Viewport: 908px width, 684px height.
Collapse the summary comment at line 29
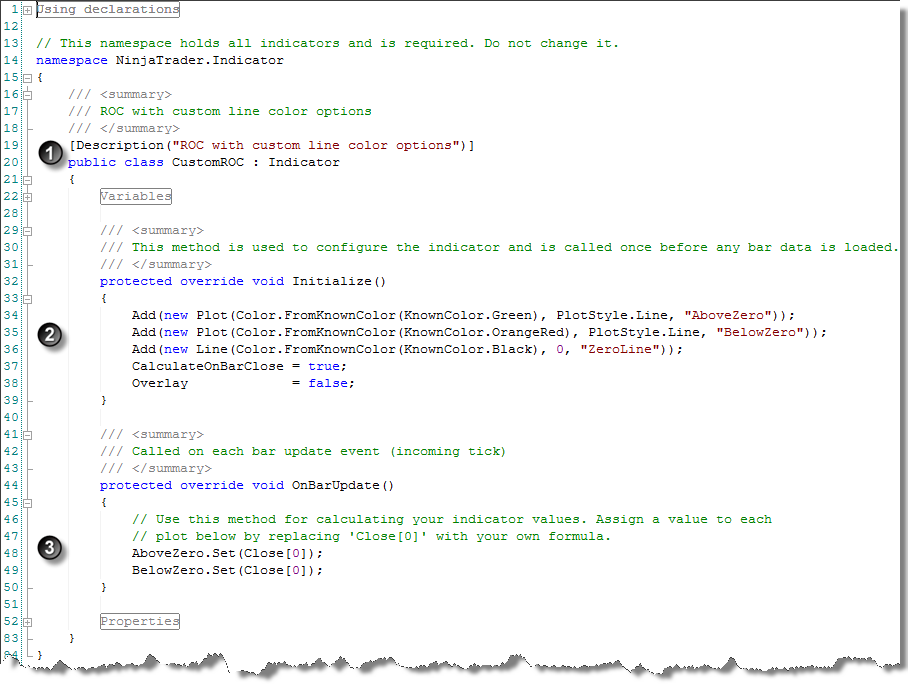point(27,231)
